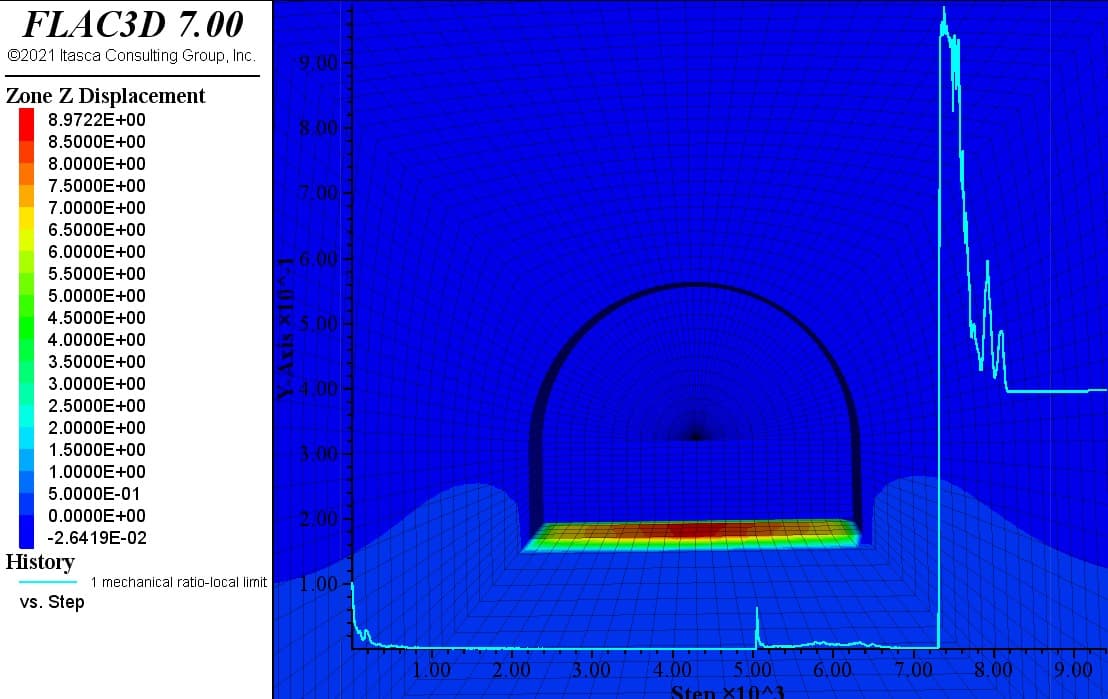1108x699 pixels.
Task: Click the Y-axis tick label 4.00
Action: pyautogui.click(x=318, y=389)
